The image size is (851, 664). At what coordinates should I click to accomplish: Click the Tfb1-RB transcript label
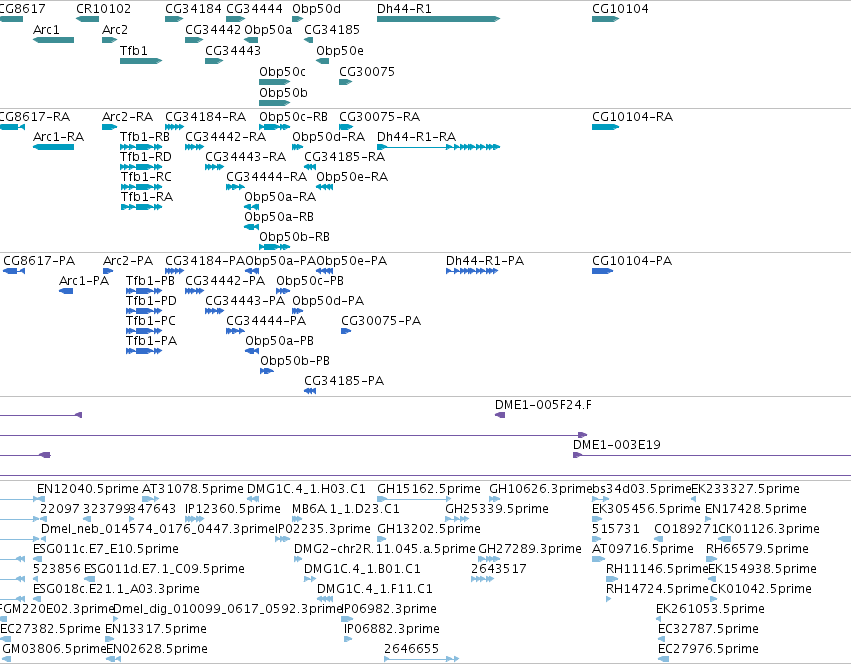(145, 137)
